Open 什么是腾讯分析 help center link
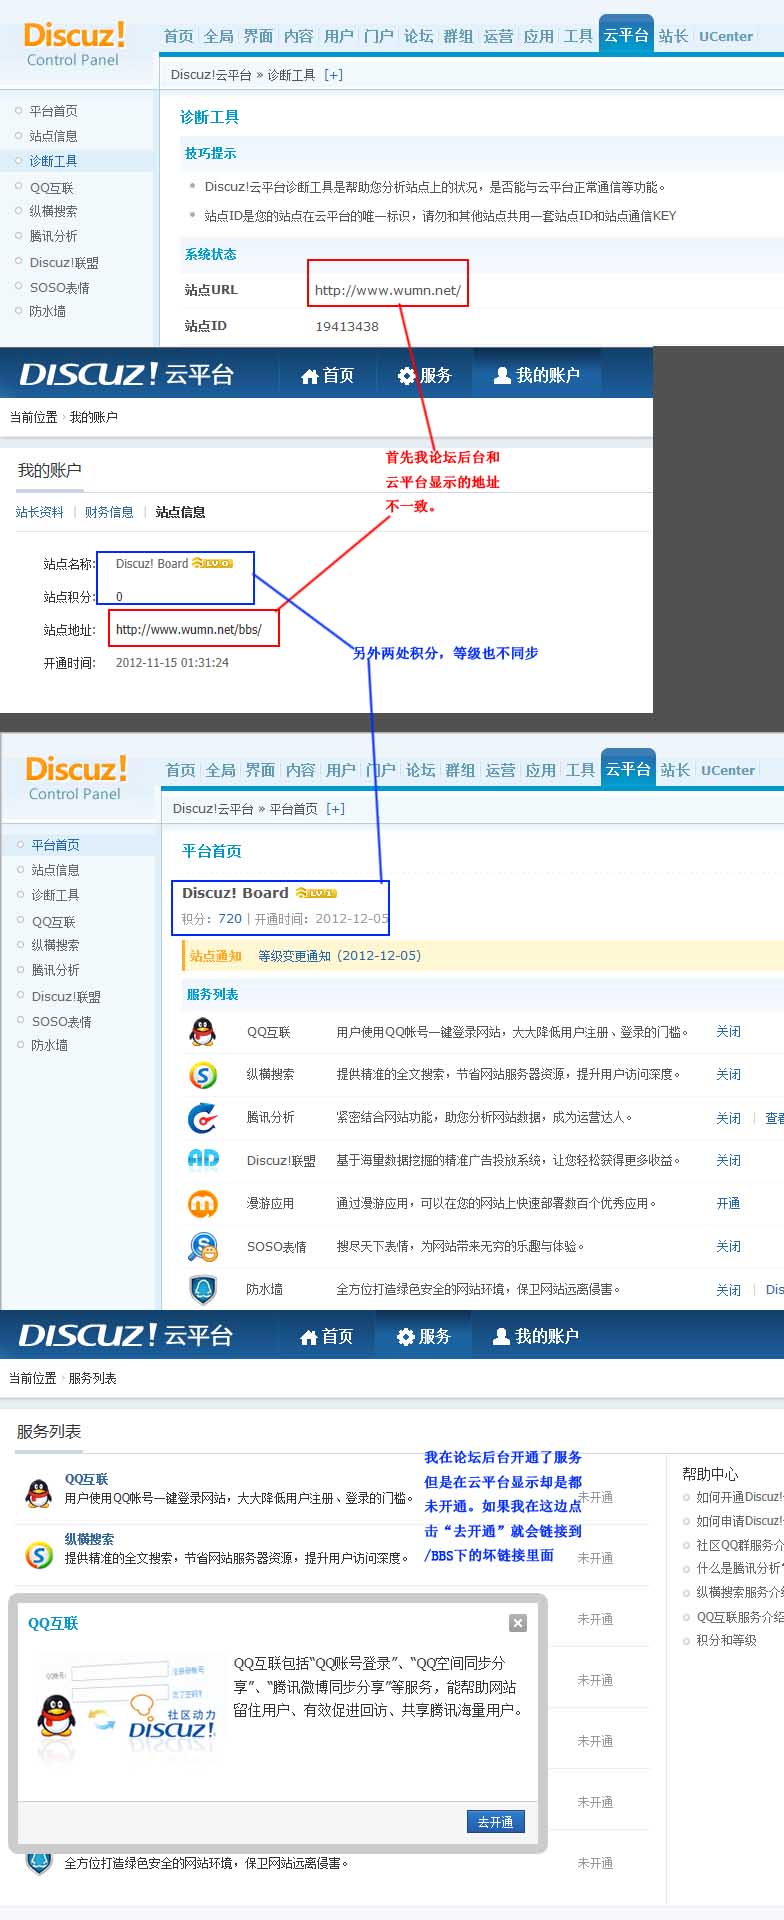 click(740, 1569)
